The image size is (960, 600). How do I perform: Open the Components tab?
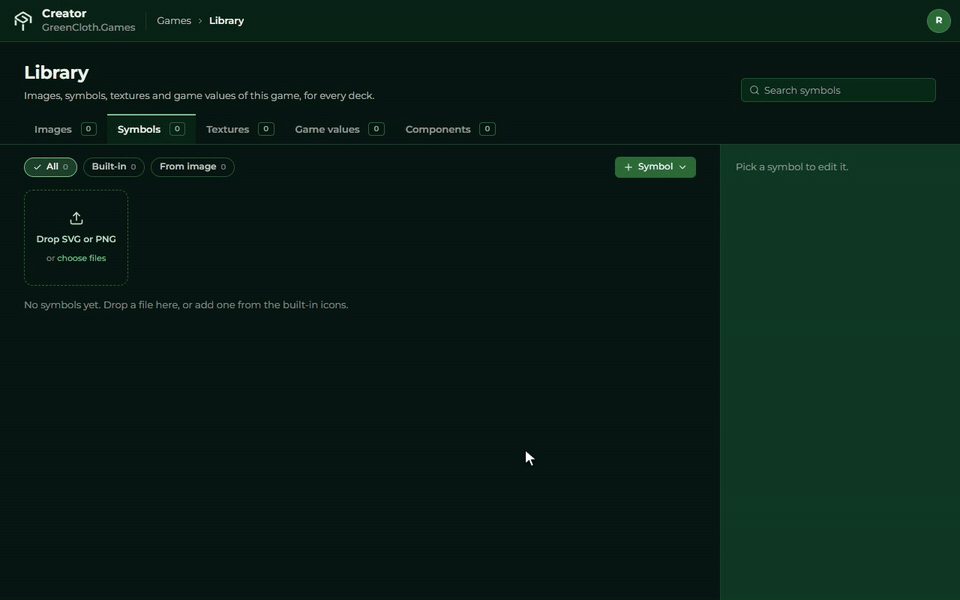pos(450,129)
